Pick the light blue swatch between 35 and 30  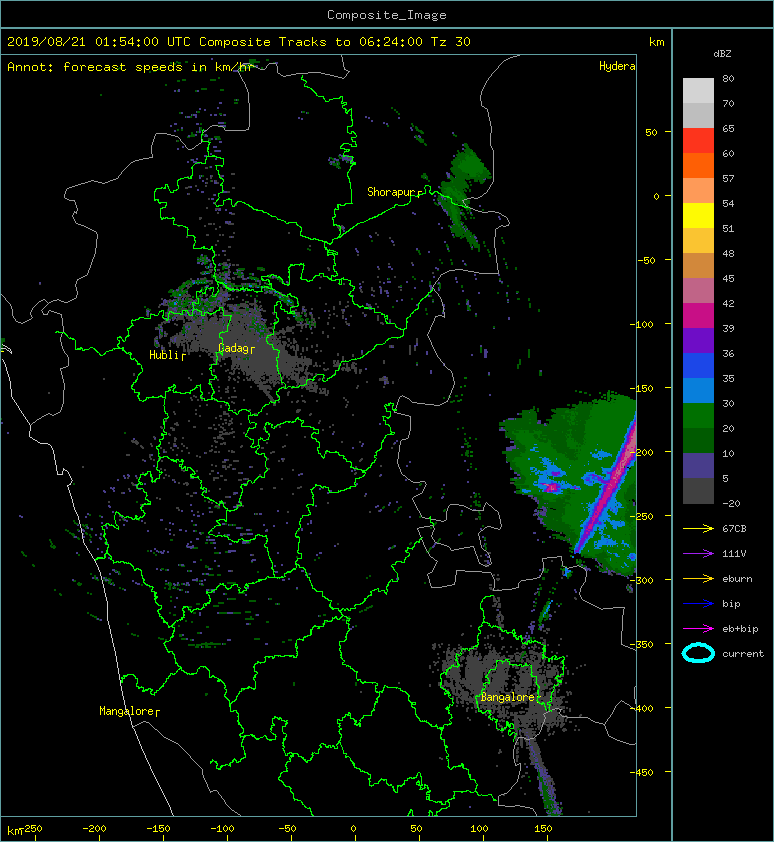tap(698, 390)
